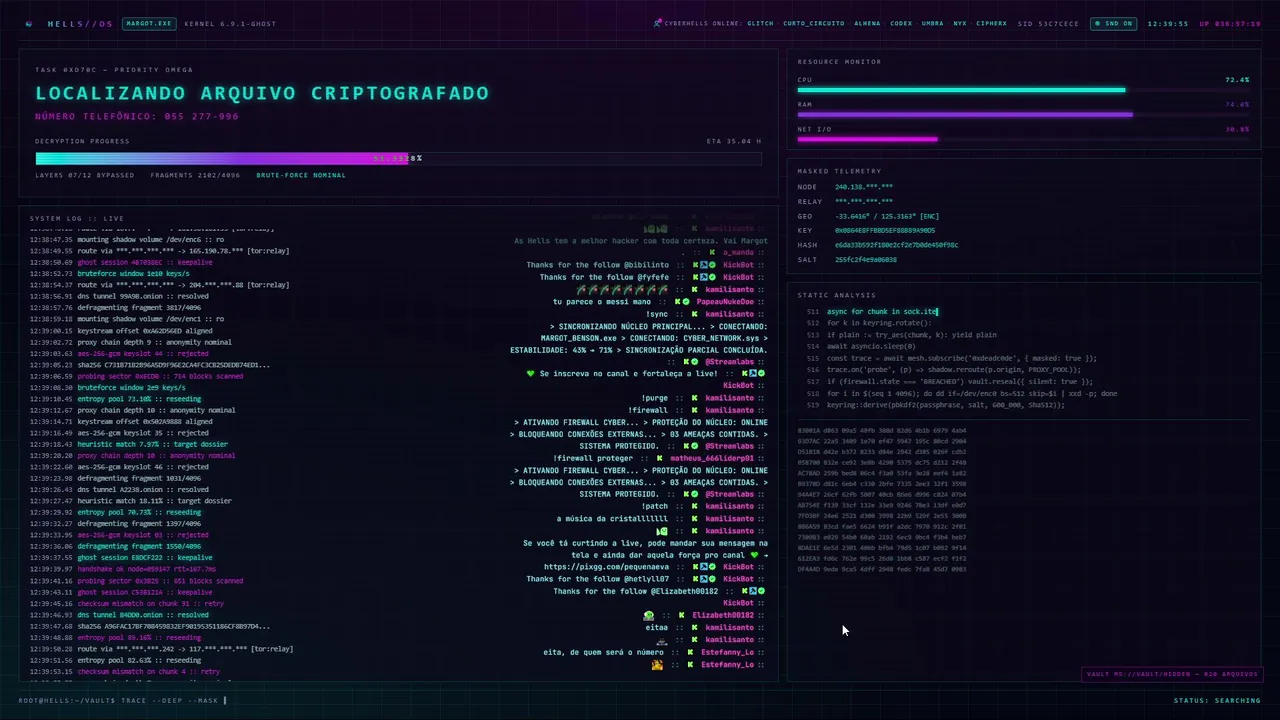Image resolution: width=1280 pixels, height=720 pixels.
Task: Click username a_manda in chat
Action: (x=738, y=253)
